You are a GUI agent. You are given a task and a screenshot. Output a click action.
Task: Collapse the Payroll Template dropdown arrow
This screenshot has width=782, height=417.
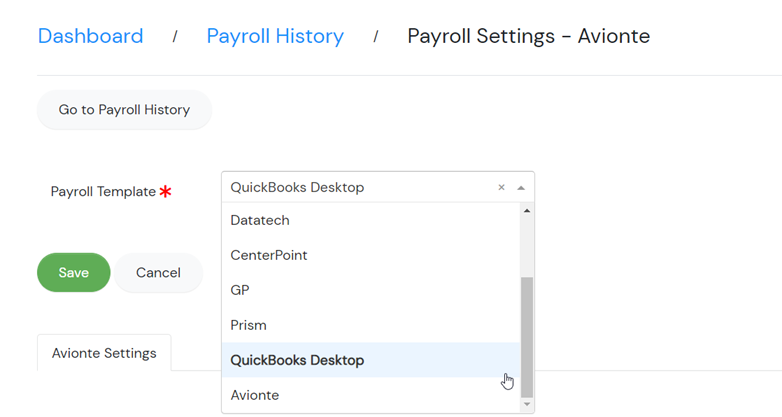(x=521, y=188)
